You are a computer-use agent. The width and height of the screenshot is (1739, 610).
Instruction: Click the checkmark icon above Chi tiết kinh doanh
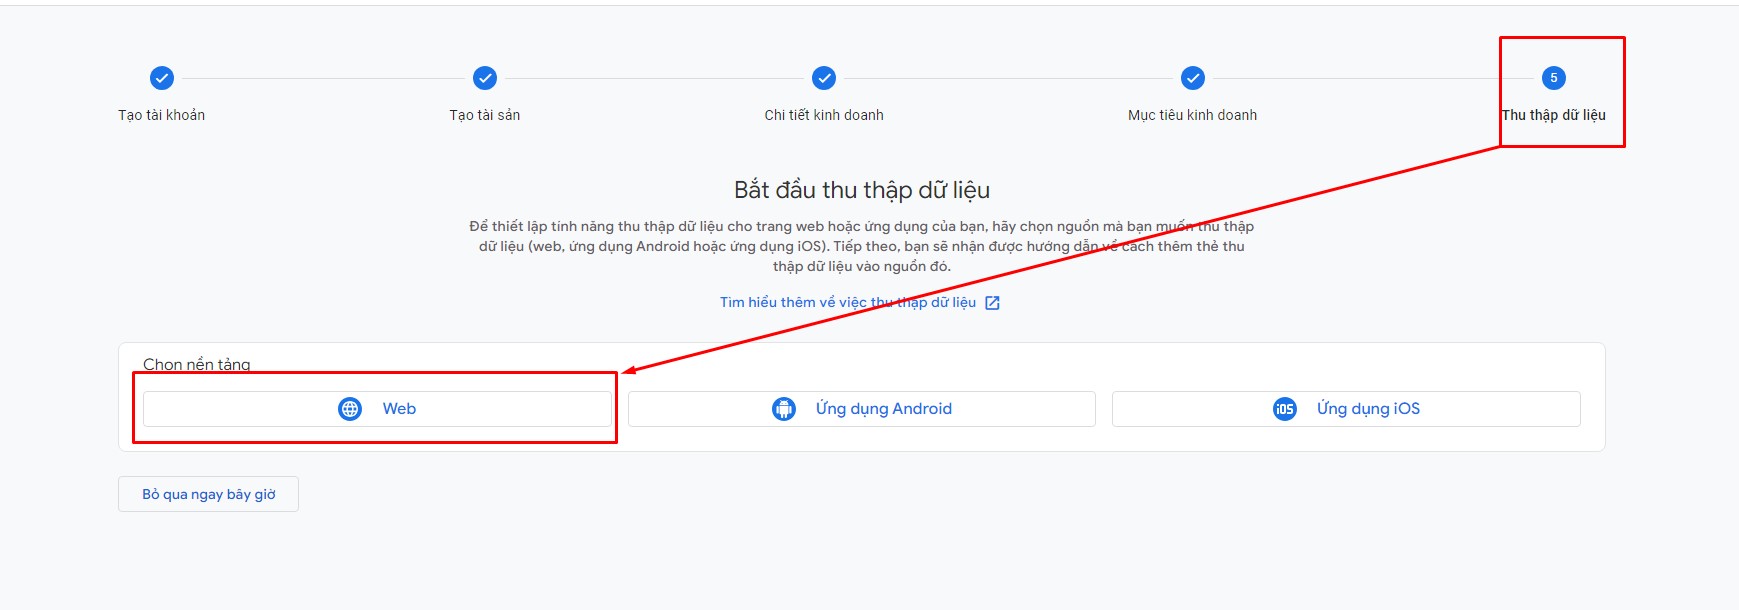pyautogui.click(x=824, y=78)
